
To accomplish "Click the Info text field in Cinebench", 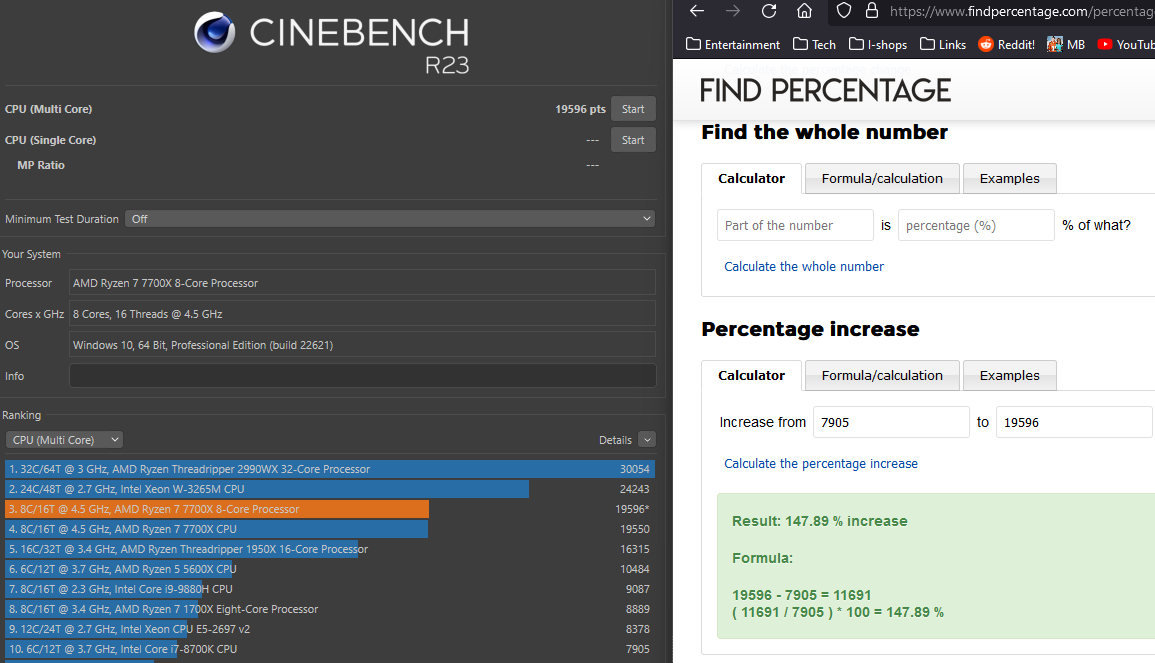I will pyautogui.click(x=362, y=376).
